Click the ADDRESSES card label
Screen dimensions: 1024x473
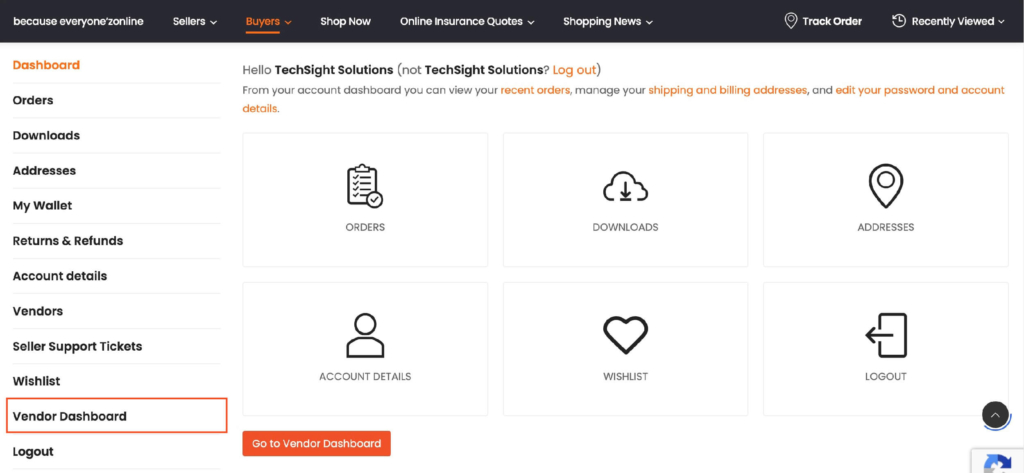point(886,227)
